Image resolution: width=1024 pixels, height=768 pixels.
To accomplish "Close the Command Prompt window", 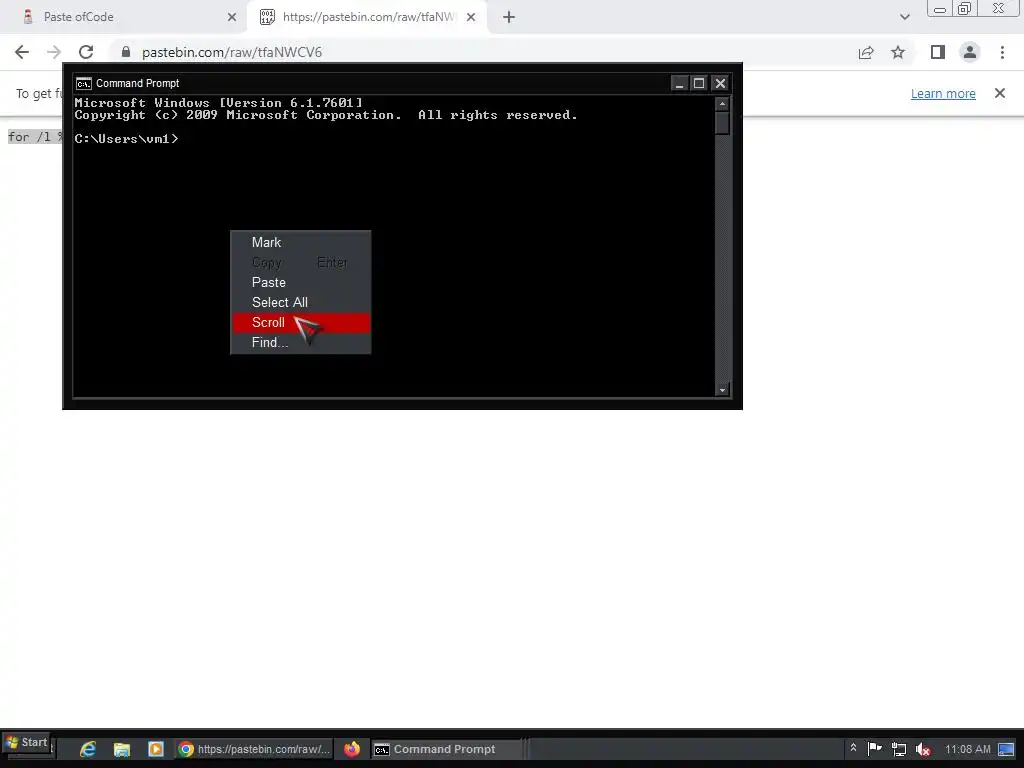I will point(720,83).
